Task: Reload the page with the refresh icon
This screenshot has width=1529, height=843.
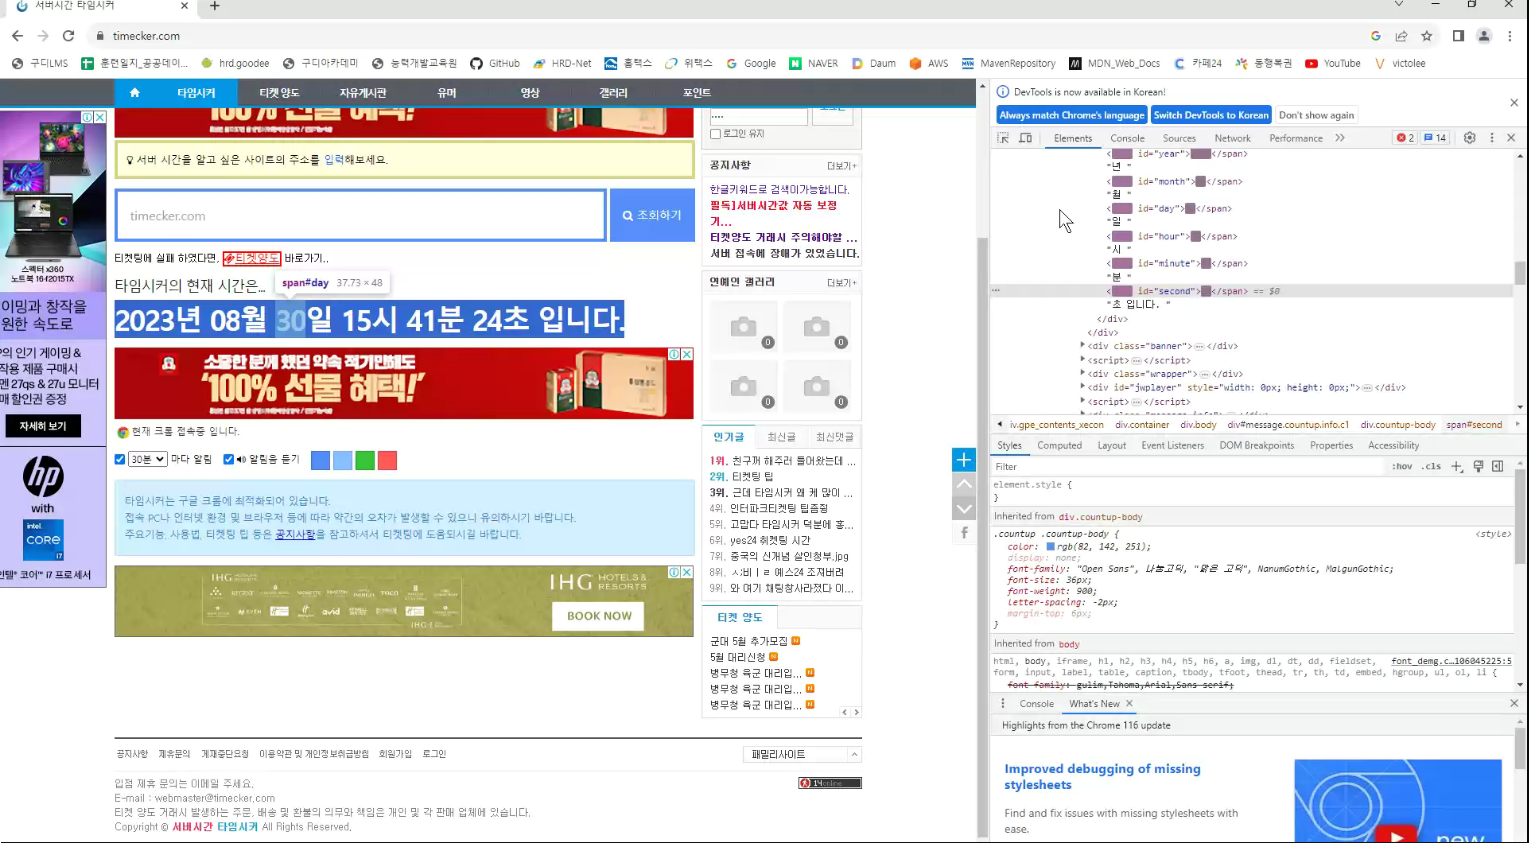Action: pyautogui.click(x=68, y=36)
